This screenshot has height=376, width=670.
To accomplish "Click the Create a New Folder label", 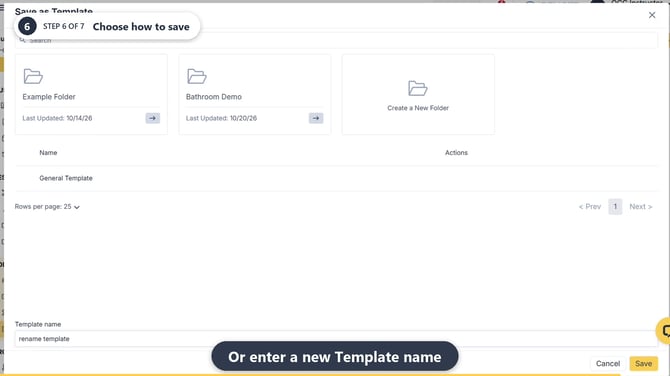I will [418, 108].
